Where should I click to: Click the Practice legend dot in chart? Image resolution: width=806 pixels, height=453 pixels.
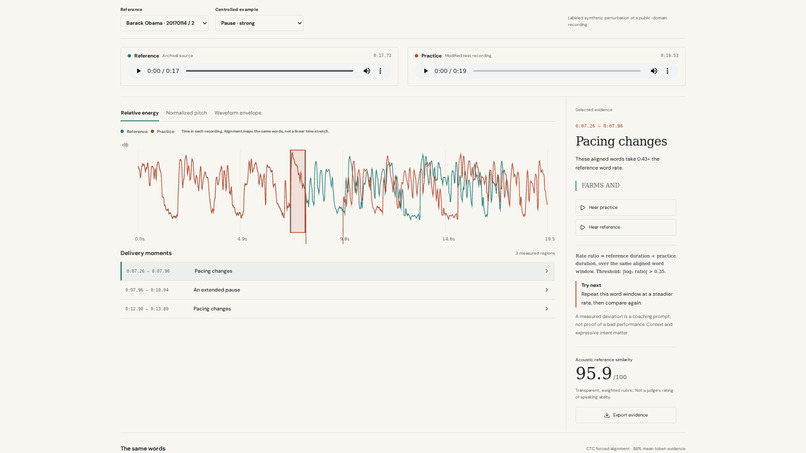pos(152,132)
